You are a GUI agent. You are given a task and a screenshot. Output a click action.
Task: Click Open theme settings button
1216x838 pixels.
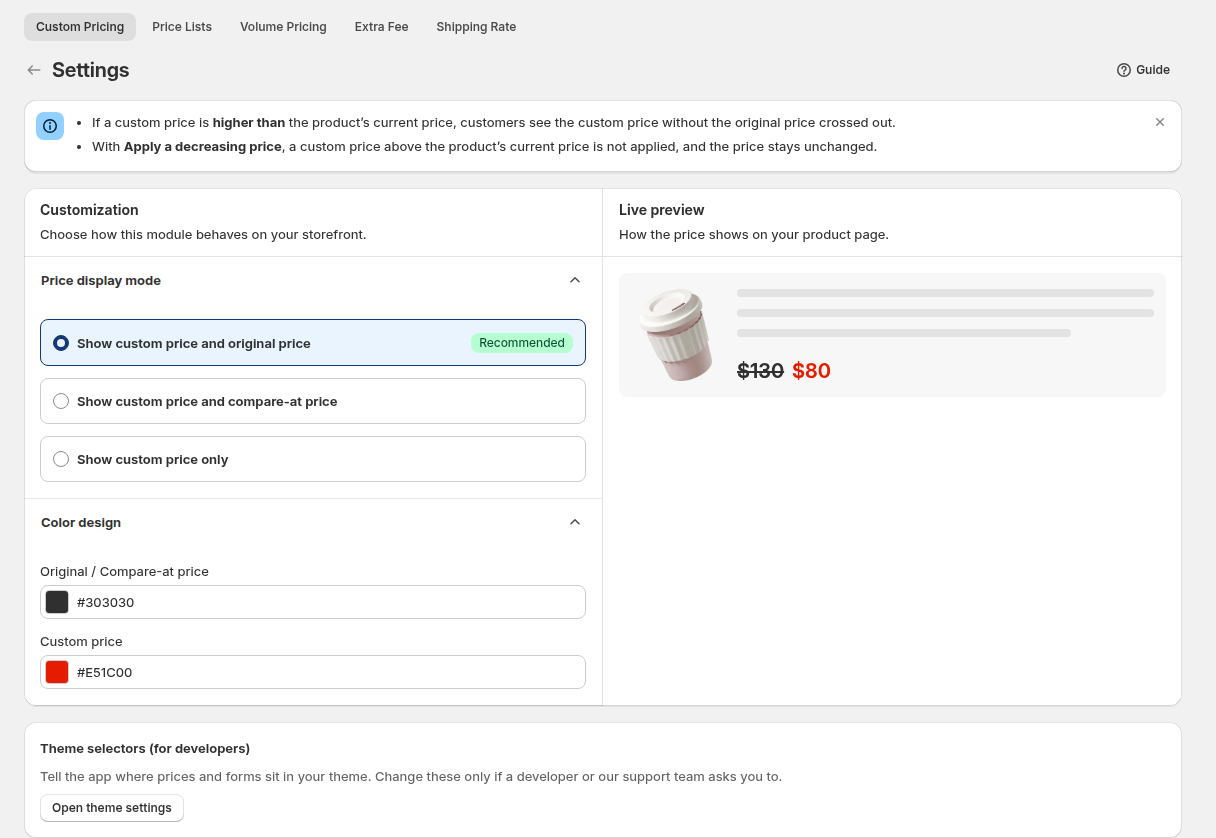coord(112,808)
